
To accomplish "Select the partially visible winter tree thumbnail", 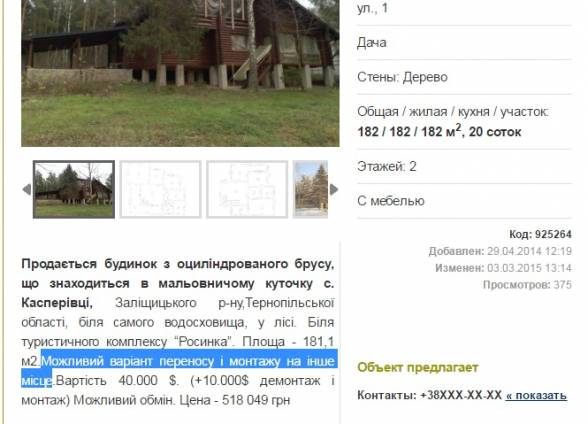I will pos(310,189).
